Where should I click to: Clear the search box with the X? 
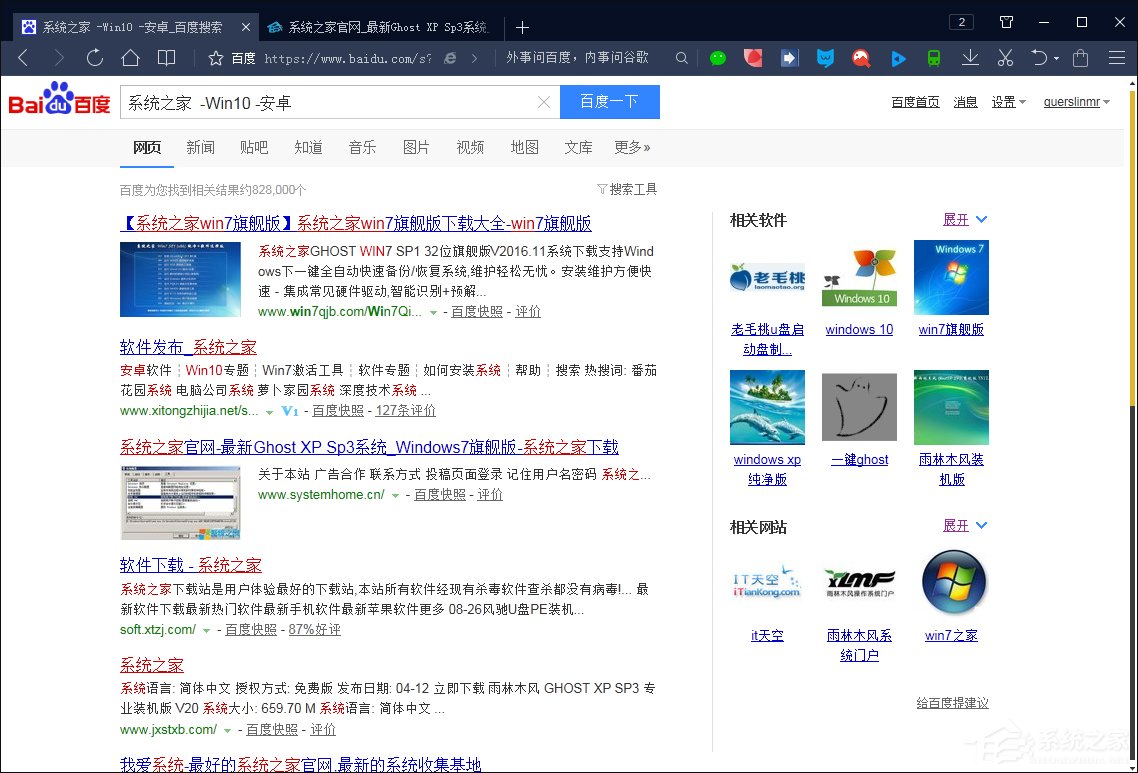point(544,101)
